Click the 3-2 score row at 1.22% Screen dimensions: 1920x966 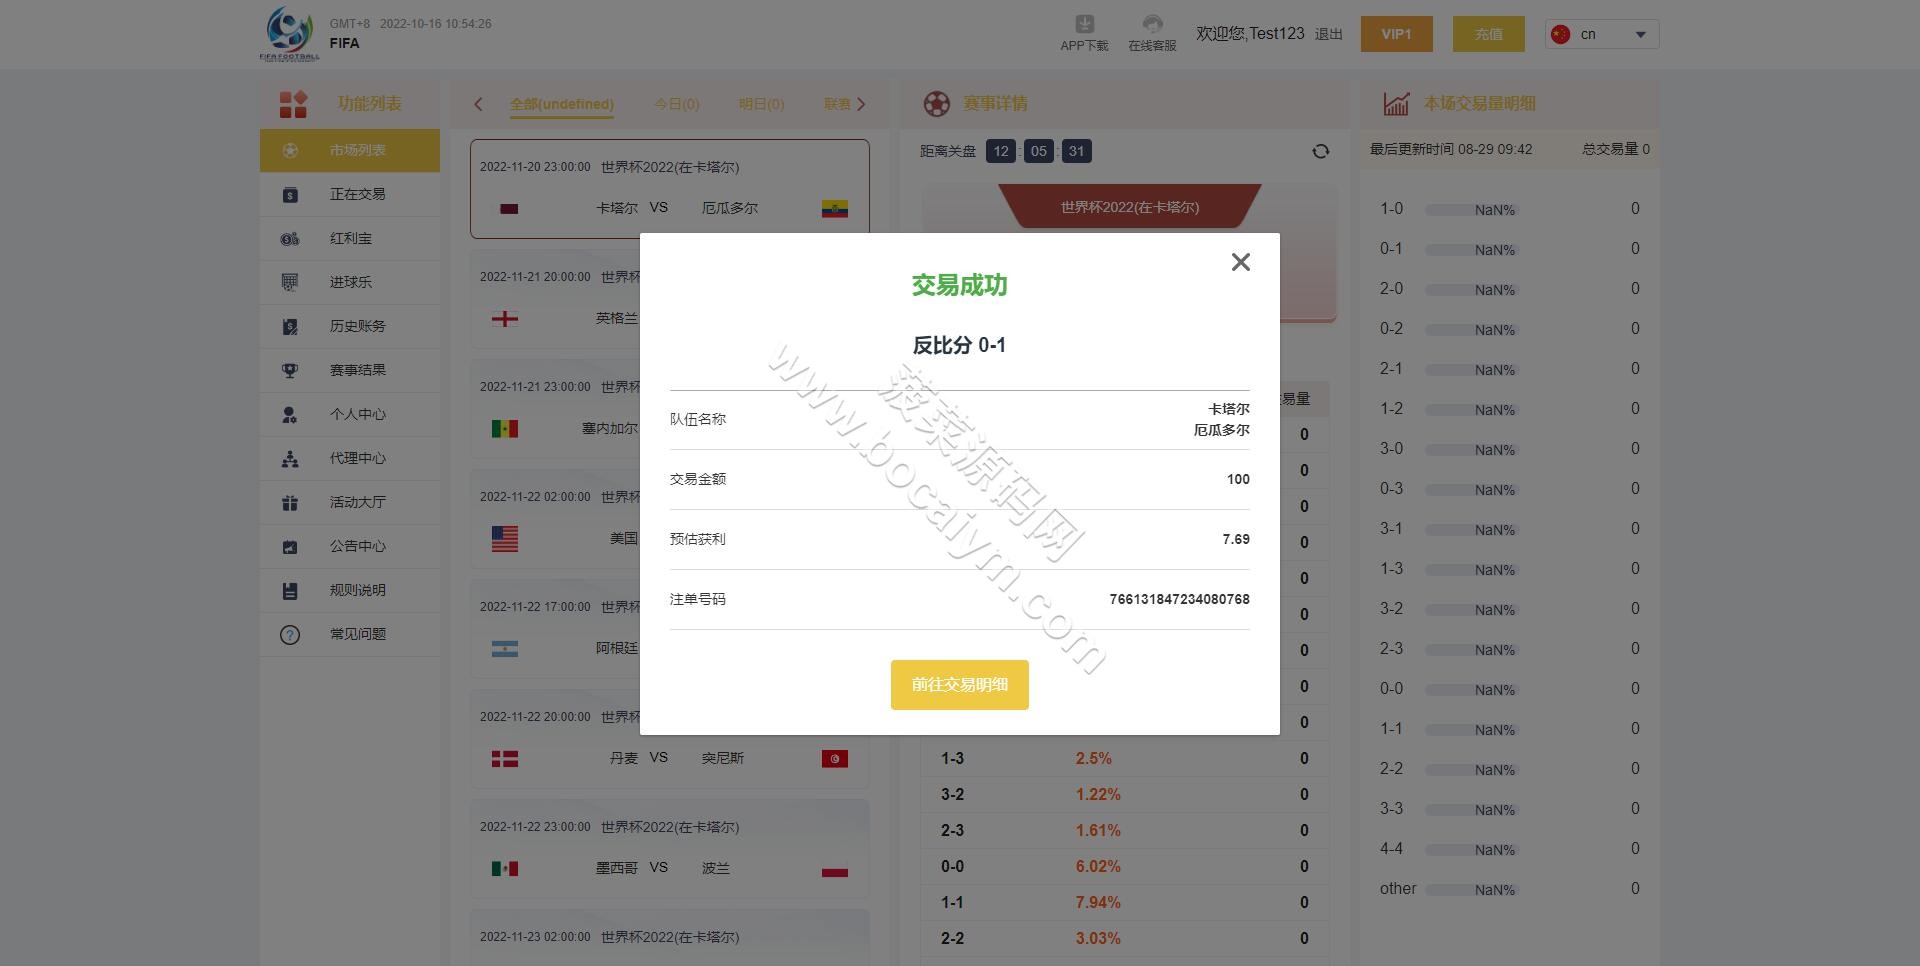pos(1125,795)
